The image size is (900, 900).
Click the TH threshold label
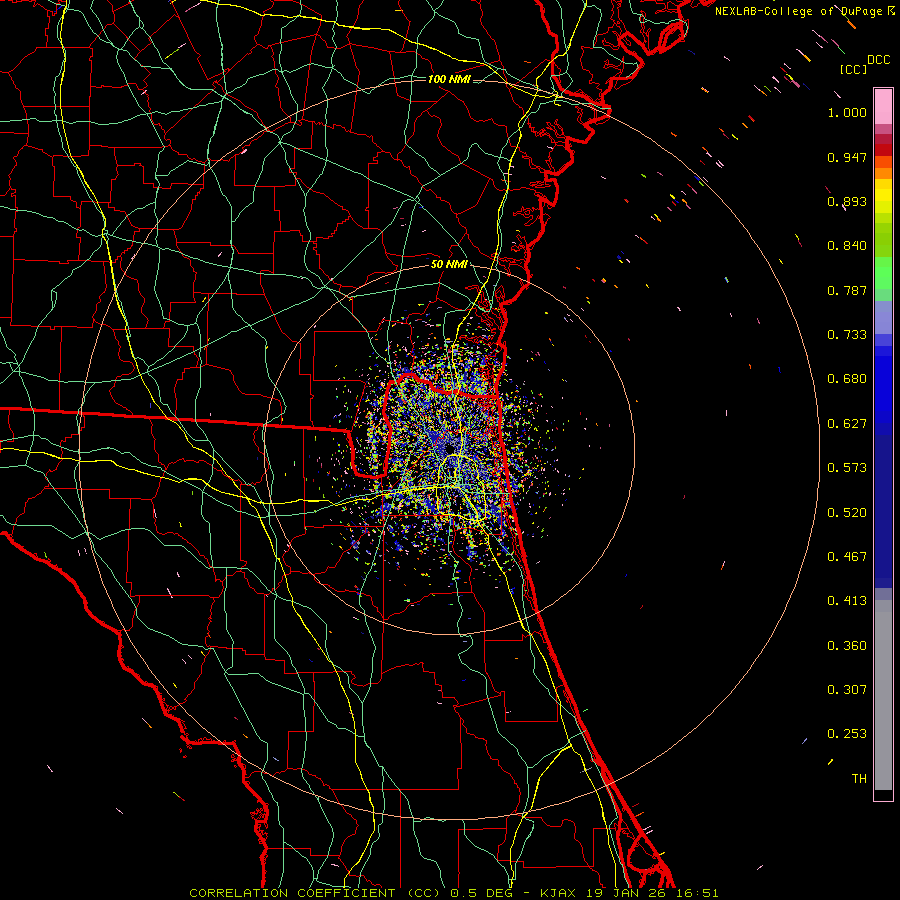click(859, 779)
